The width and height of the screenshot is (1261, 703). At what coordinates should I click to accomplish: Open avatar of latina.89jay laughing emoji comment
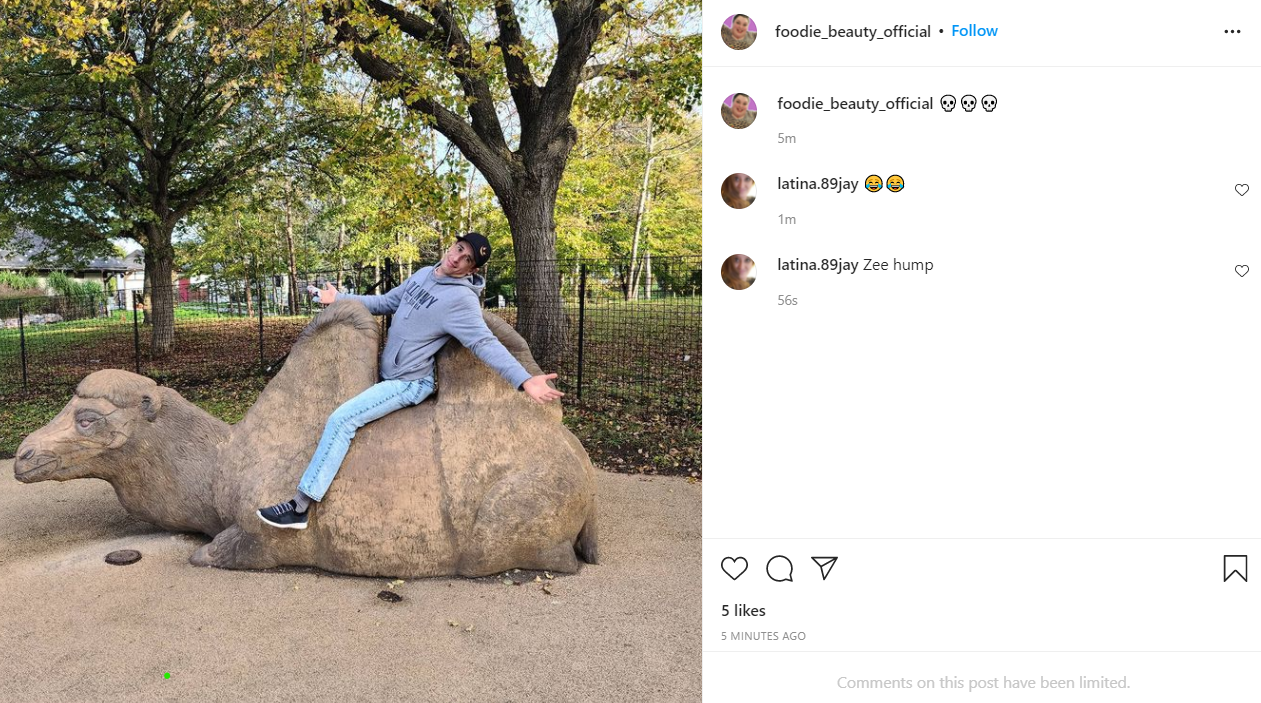click(x=739, y=191)
